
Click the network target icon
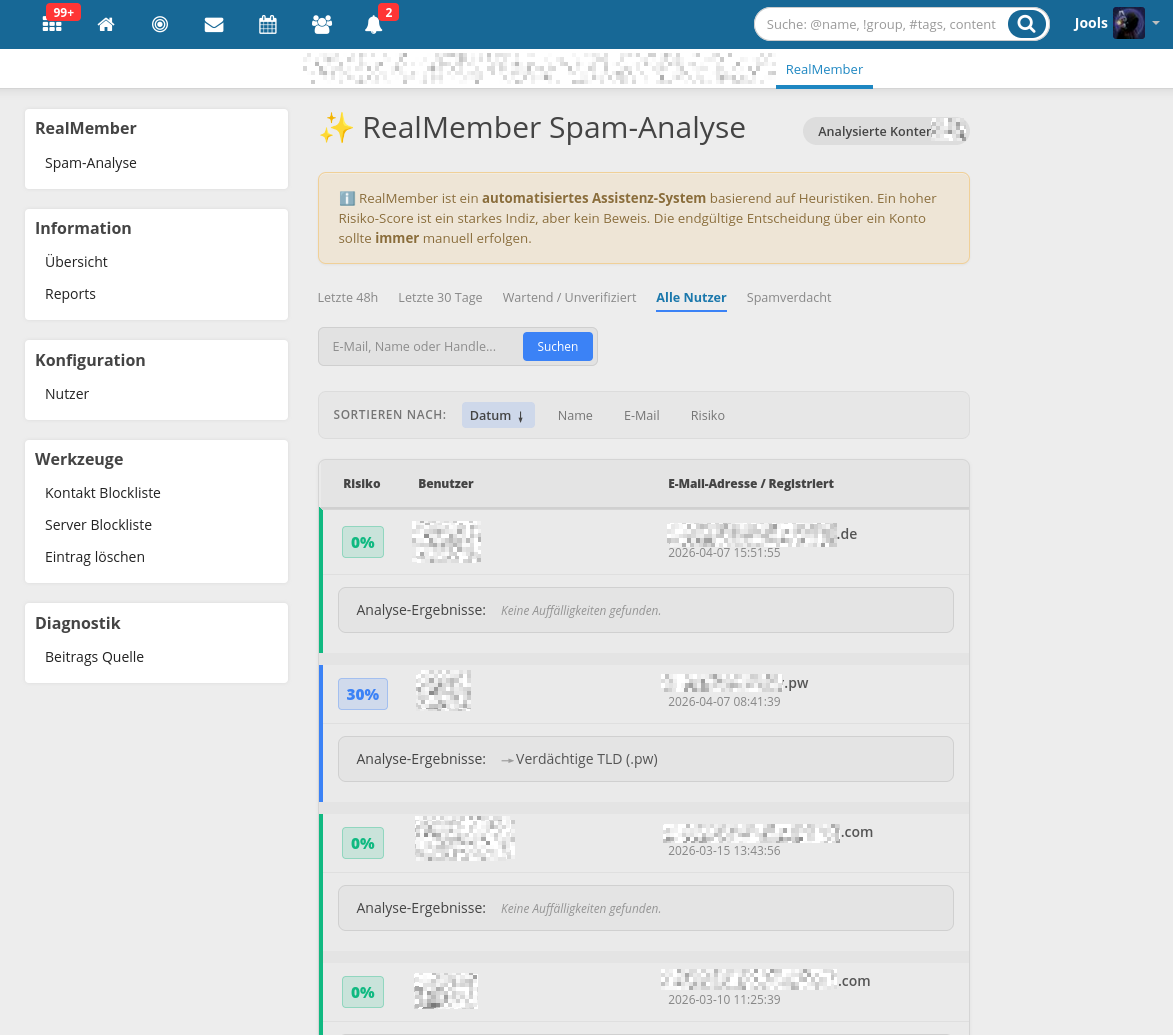tap(160, 25)
